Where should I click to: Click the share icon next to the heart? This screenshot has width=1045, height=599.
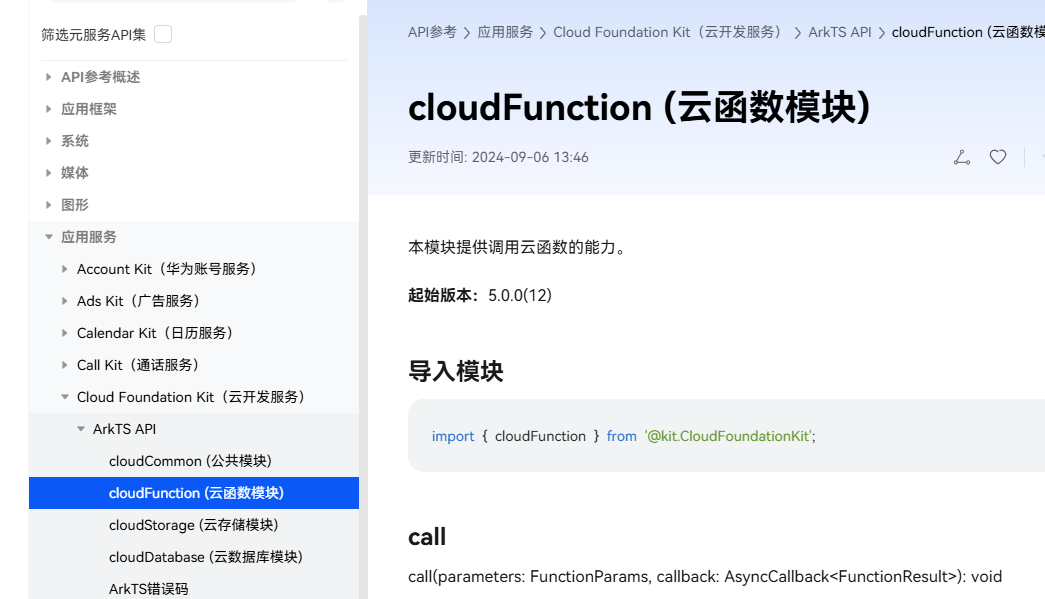(961, 157)
